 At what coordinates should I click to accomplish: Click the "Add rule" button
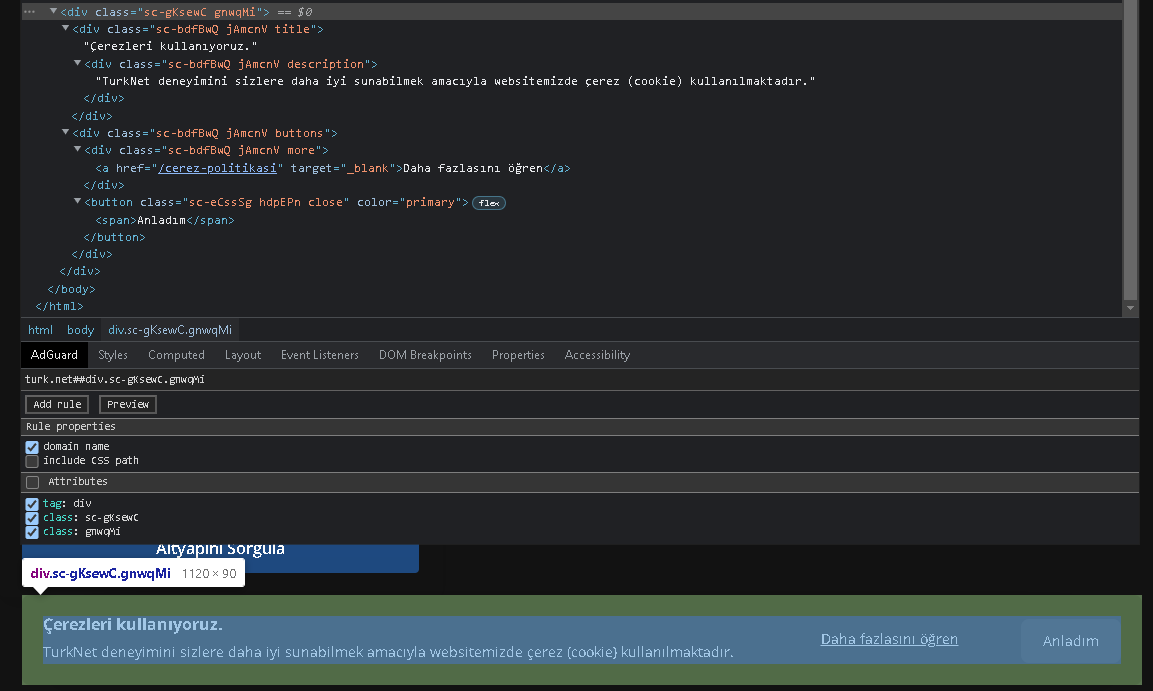(56, 404)
